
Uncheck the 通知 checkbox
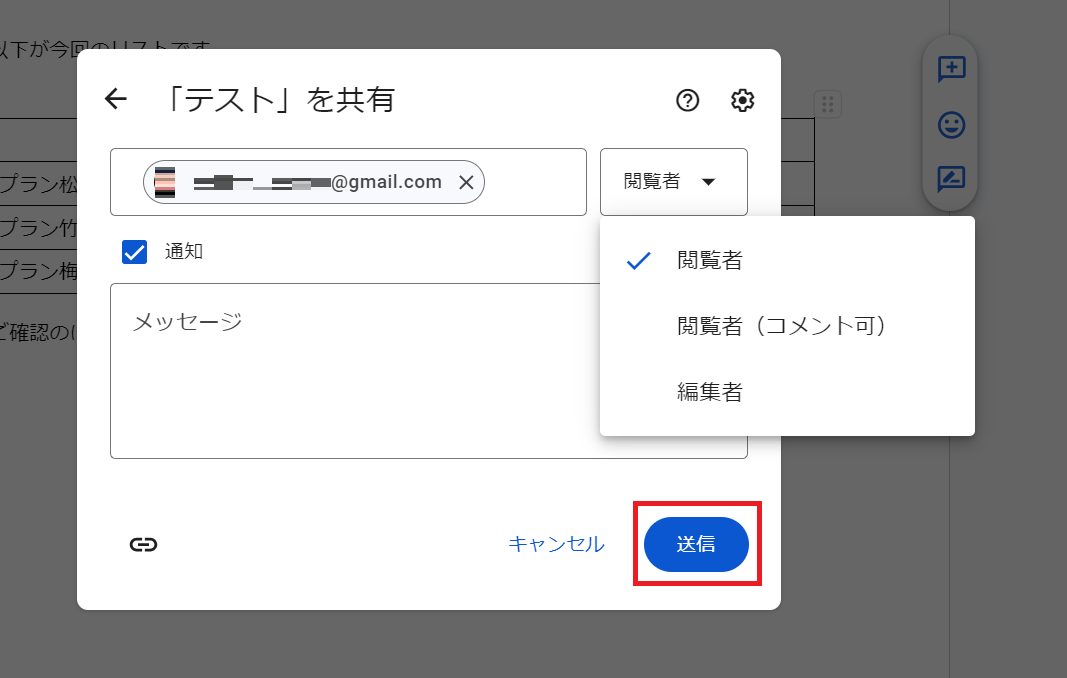[134, 251]
